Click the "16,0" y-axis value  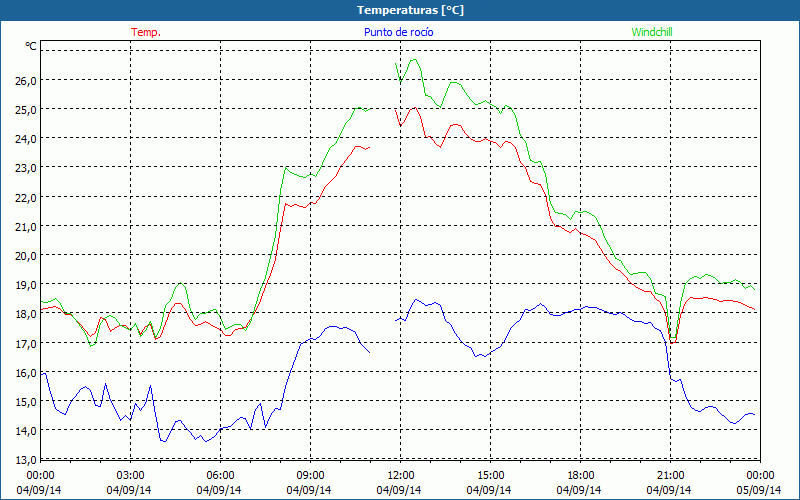25,372
